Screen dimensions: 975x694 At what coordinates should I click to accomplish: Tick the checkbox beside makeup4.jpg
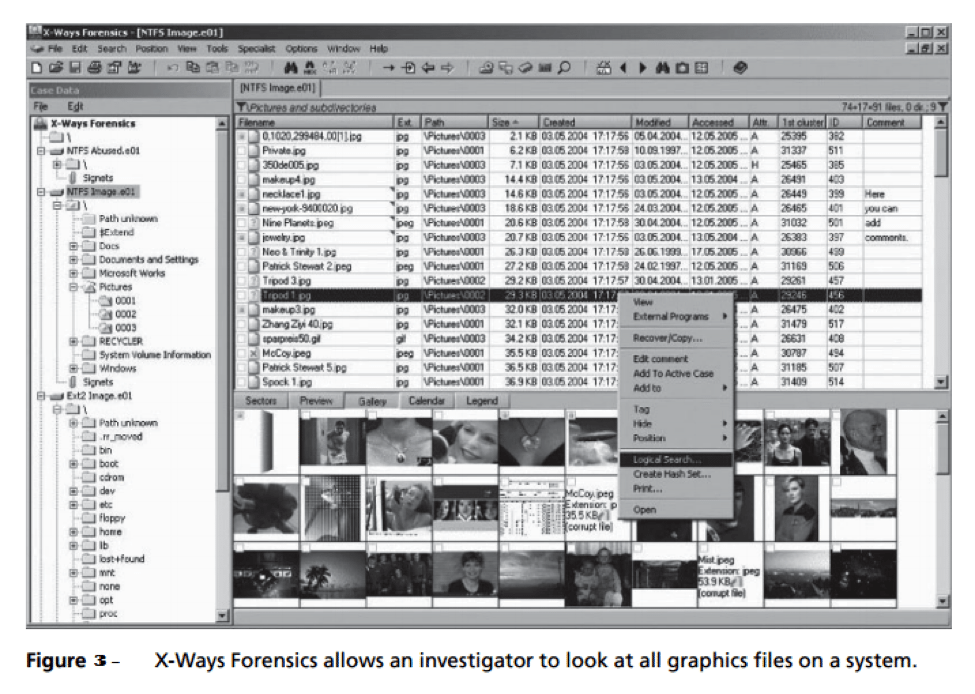point(242,179)
